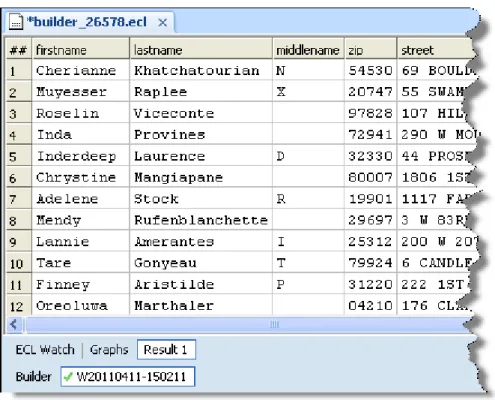Switch to the ECL Watch tab
Screen dimensions: 495x403
point(45,350)
